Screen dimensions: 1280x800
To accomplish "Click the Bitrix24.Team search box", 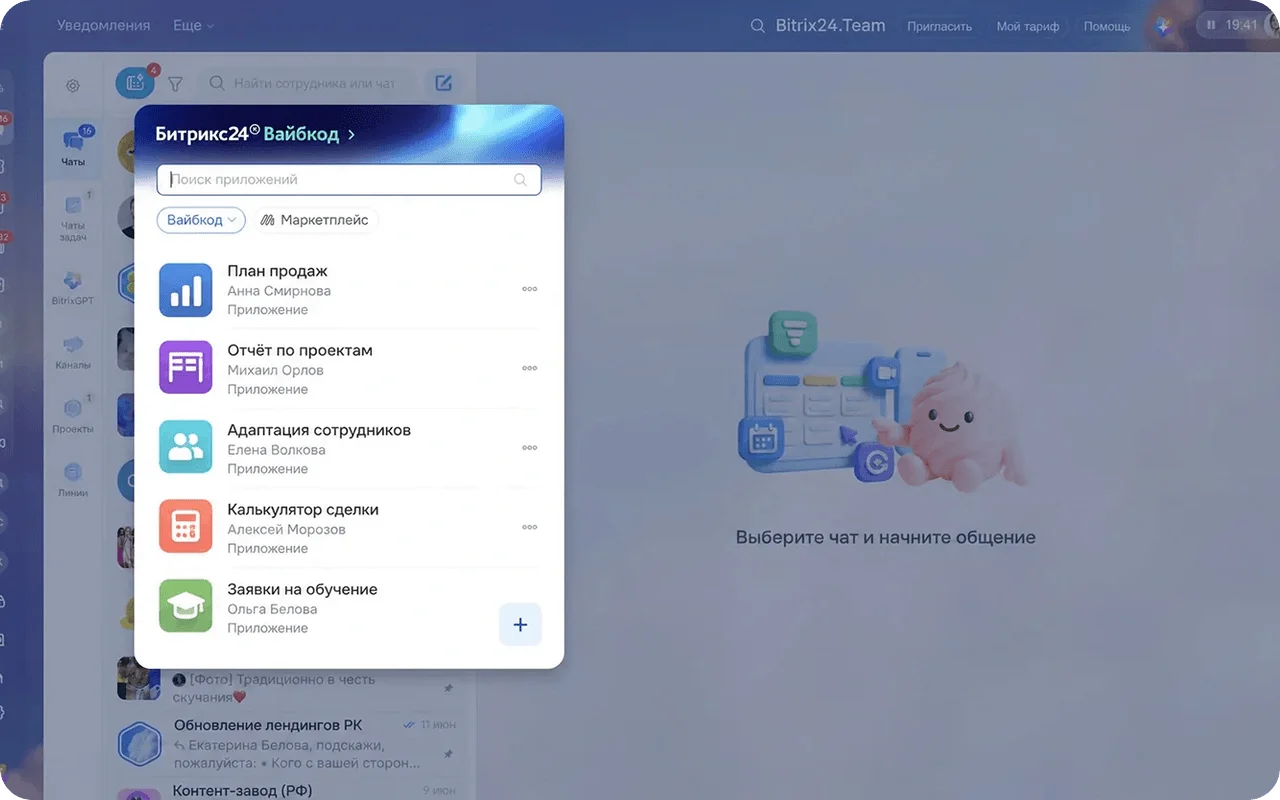I will [818, 25].
